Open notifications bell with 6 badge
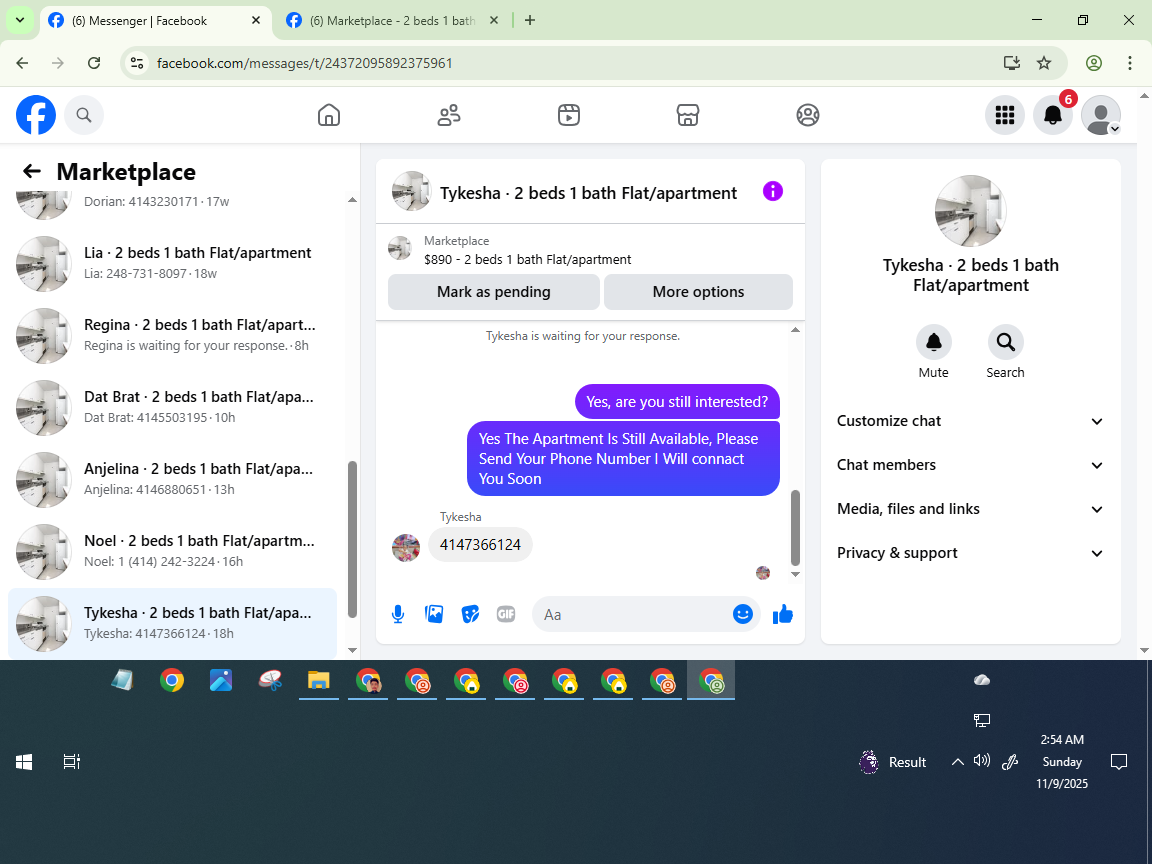Viewport: 1152px width, 864px height. (1053, 115)
